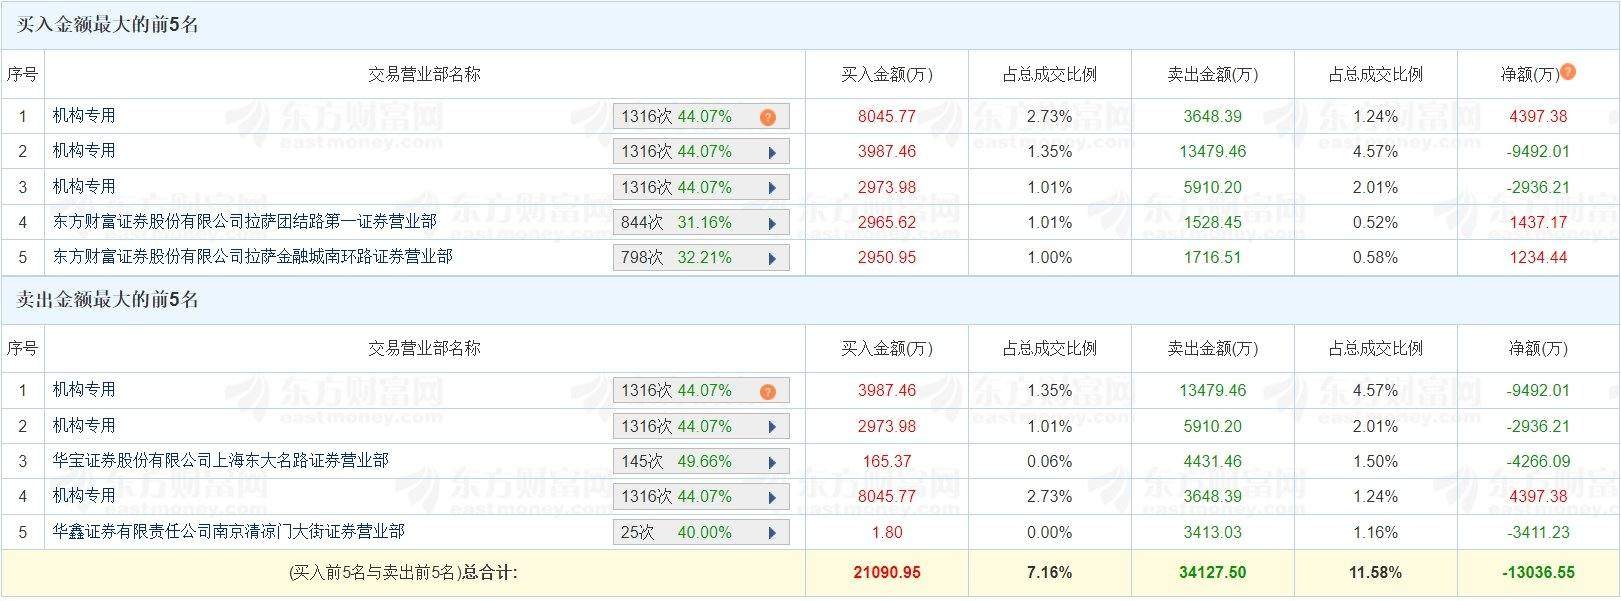Click the 买入金额最大的前5名 section title

(x=108, y=25)
